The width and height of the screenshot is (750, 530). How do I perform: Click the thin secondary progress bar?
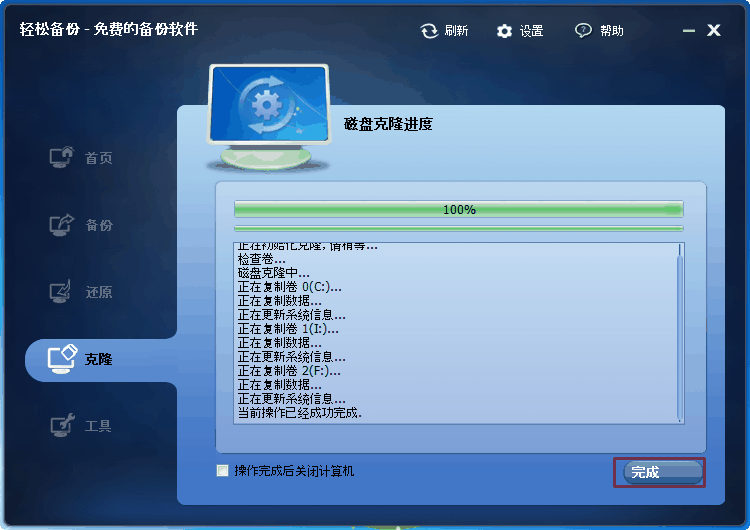458,229
